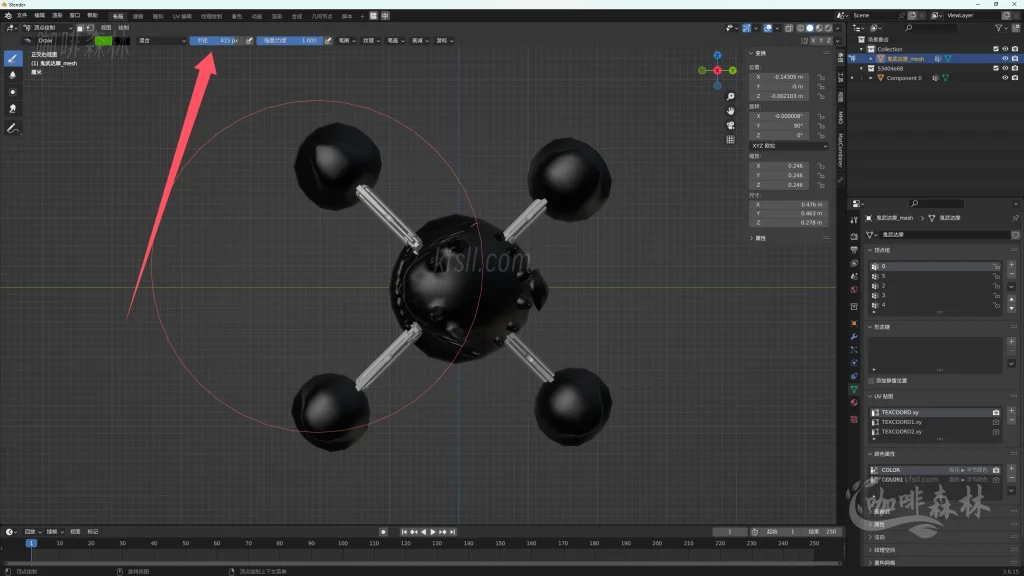Toggle camera view with the camera icon
This screenshot has height=576, width=1024.
(731, 125)
